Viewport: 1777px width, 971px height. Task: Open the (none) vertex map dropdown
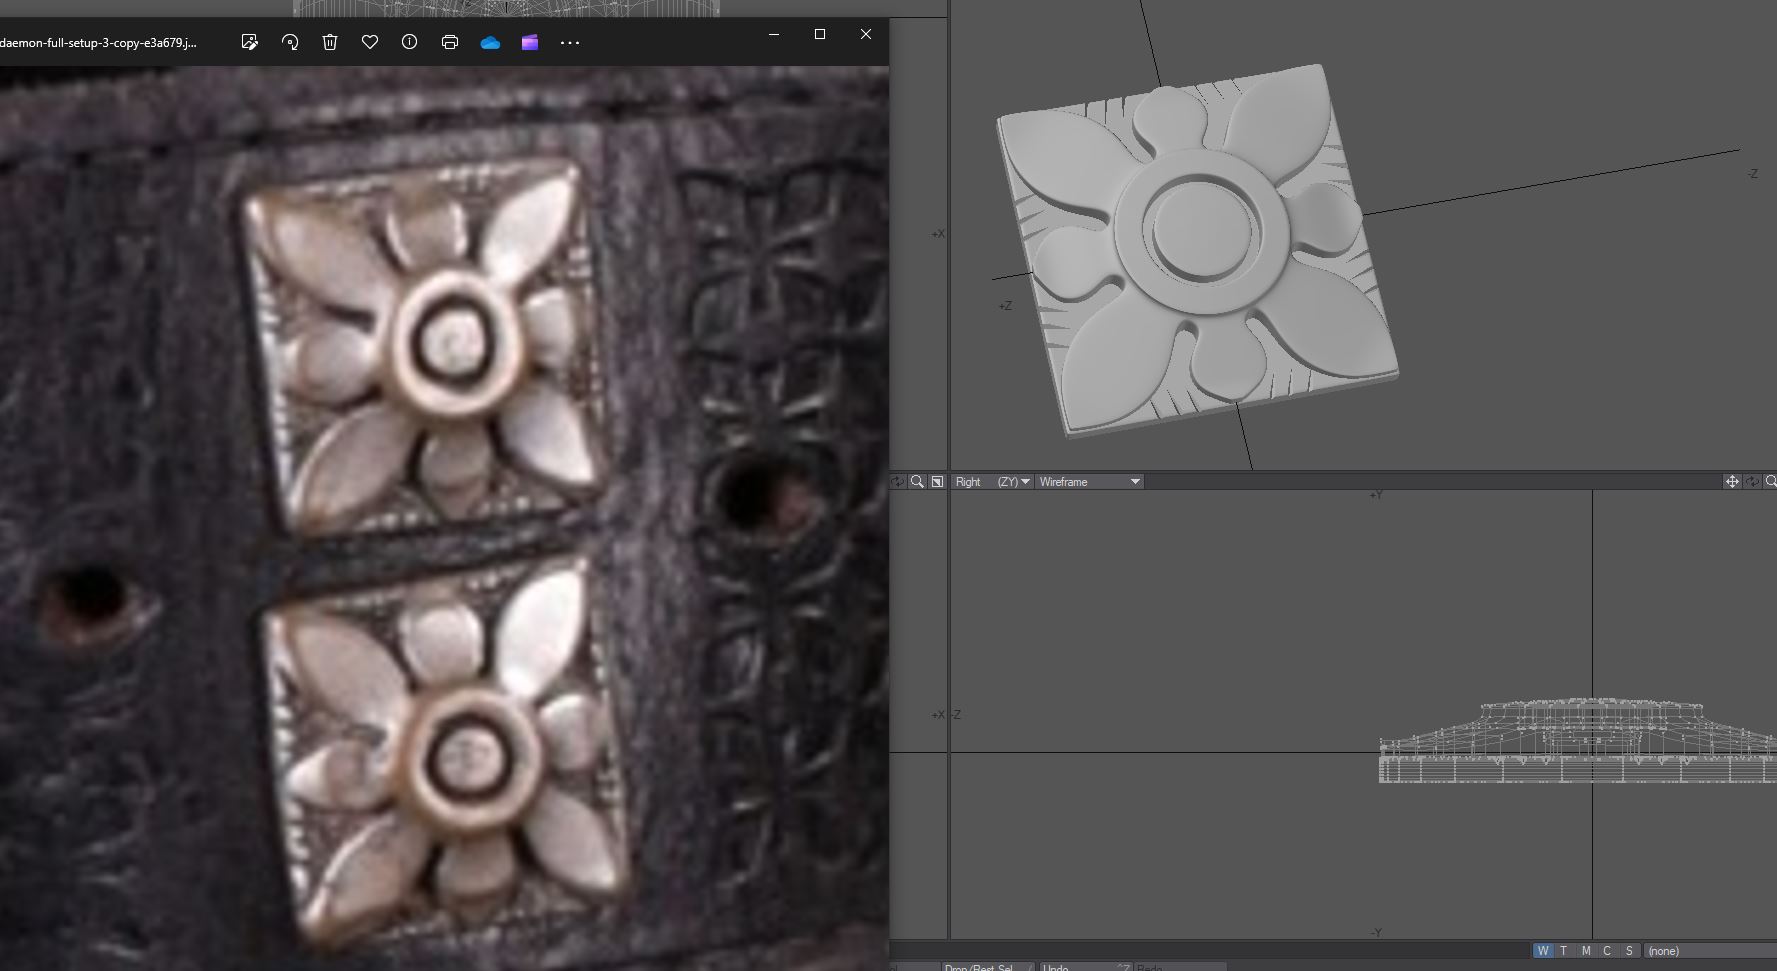tap(1710, 951)
